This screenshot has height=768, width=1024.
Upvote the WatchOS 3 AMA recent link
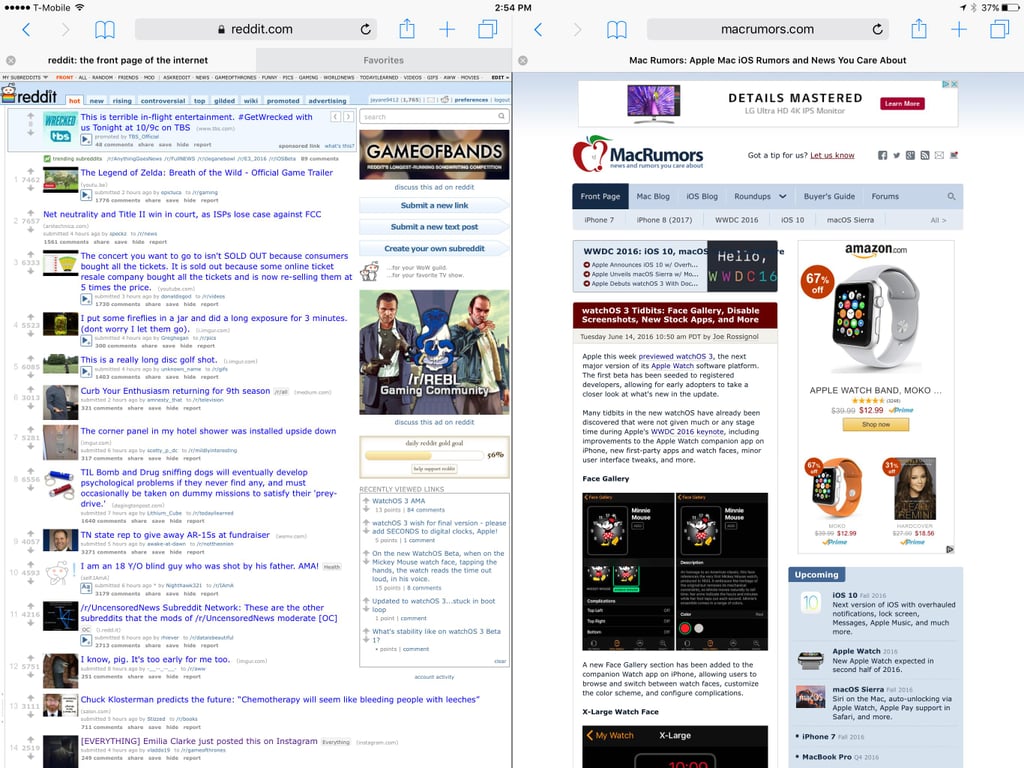[x=366, y=500]
